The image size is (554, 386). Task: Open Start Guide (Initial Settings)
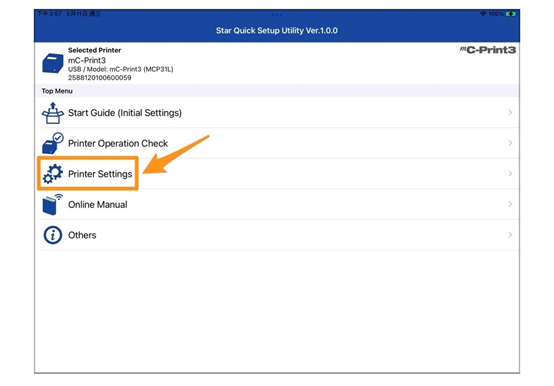(125, 113)
